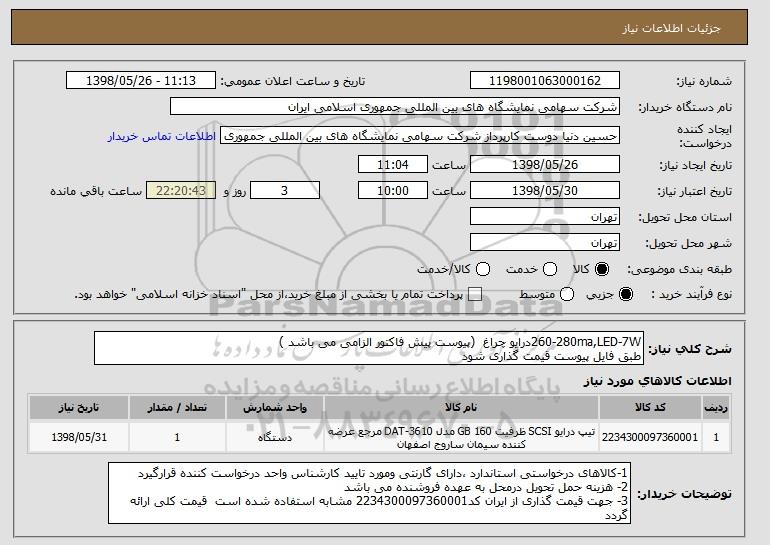This screenshot has width=770, height=545.
Task: Choose the متوسط purchase process option
Action: pyautogui.click(x=567, y=294)
